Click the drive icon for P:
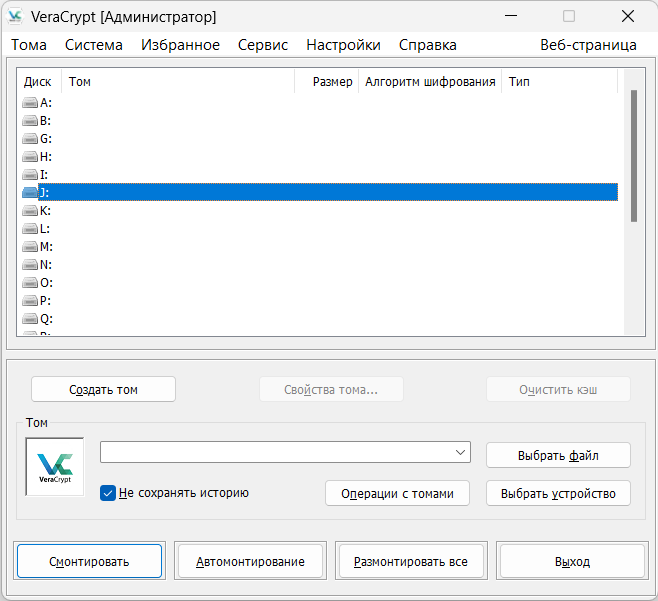658x601 pixels. click(x=30, y=301)
